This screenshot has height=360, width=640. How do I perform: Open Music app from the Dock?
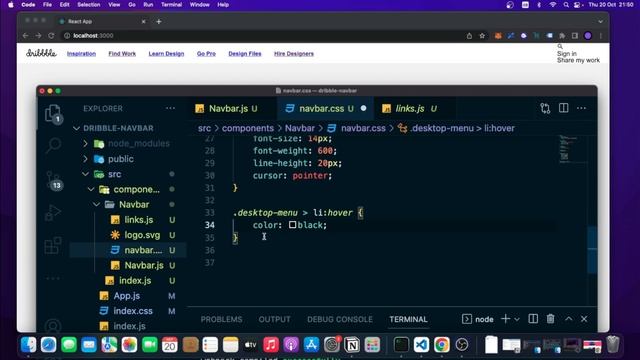pos(271,345)
